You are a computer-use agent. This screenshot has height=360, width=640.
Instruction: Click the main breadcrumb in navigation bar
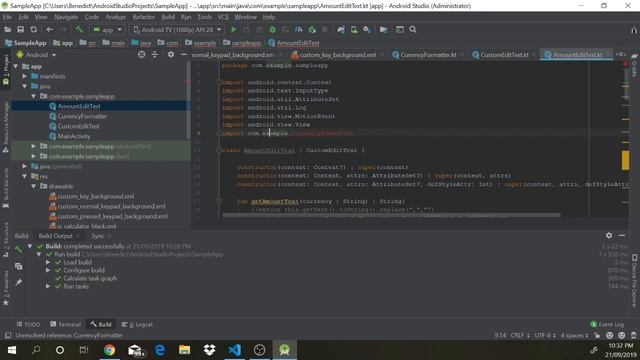(x=114, y=43)
